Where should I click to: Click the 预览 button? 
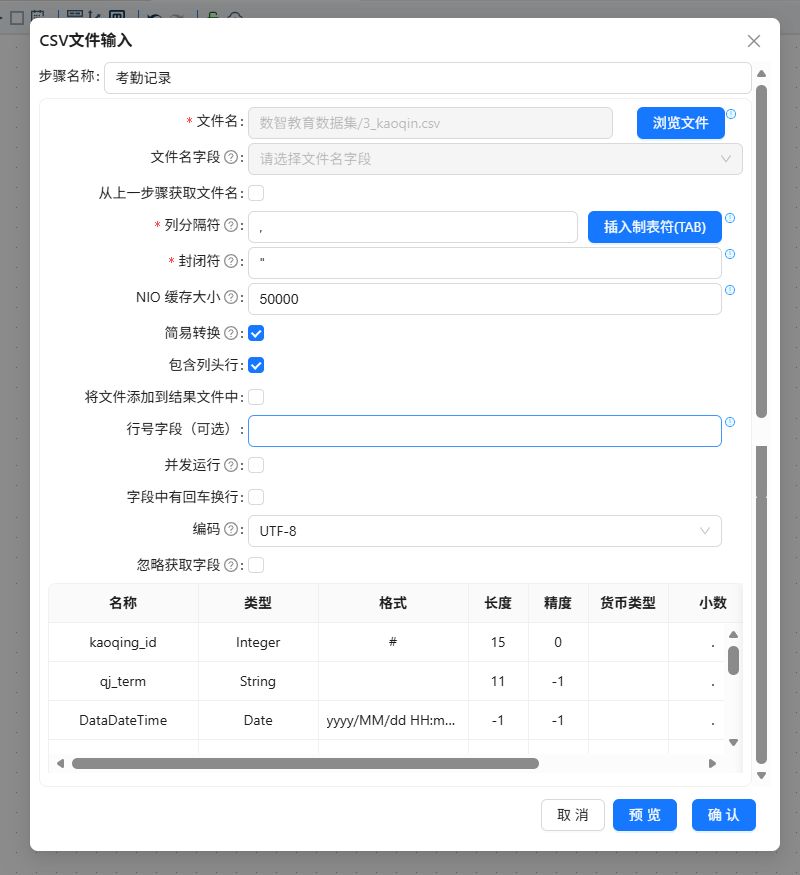click(644, 815)
